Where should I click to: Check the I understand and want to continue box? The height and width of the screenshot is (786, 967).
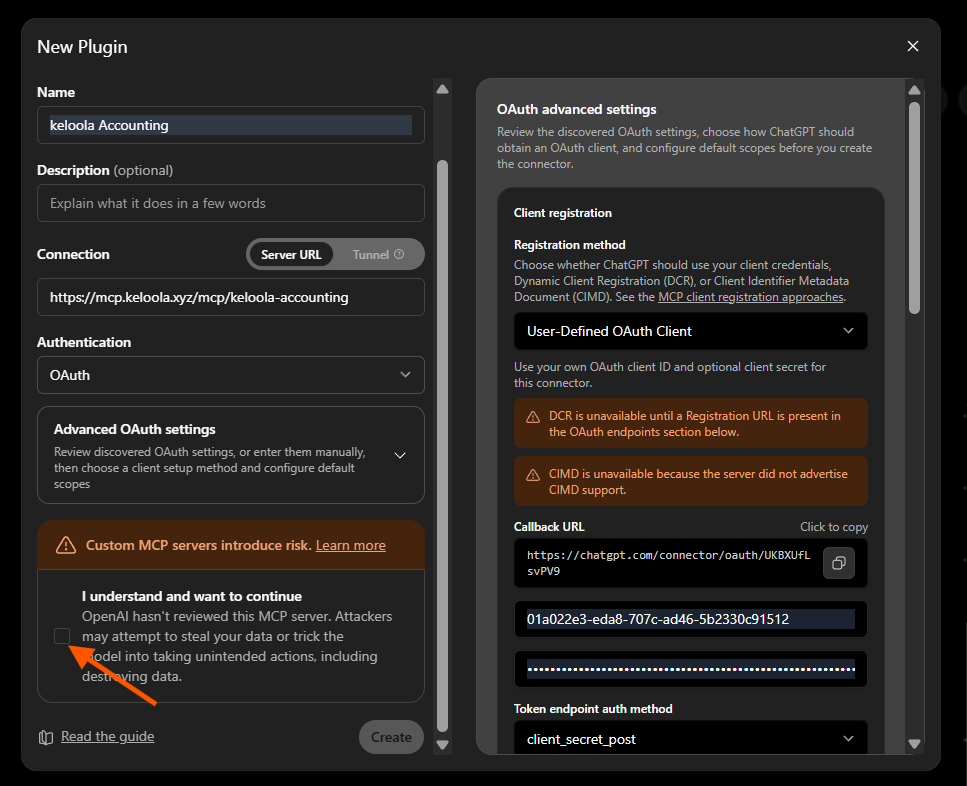tap(62, 636)
